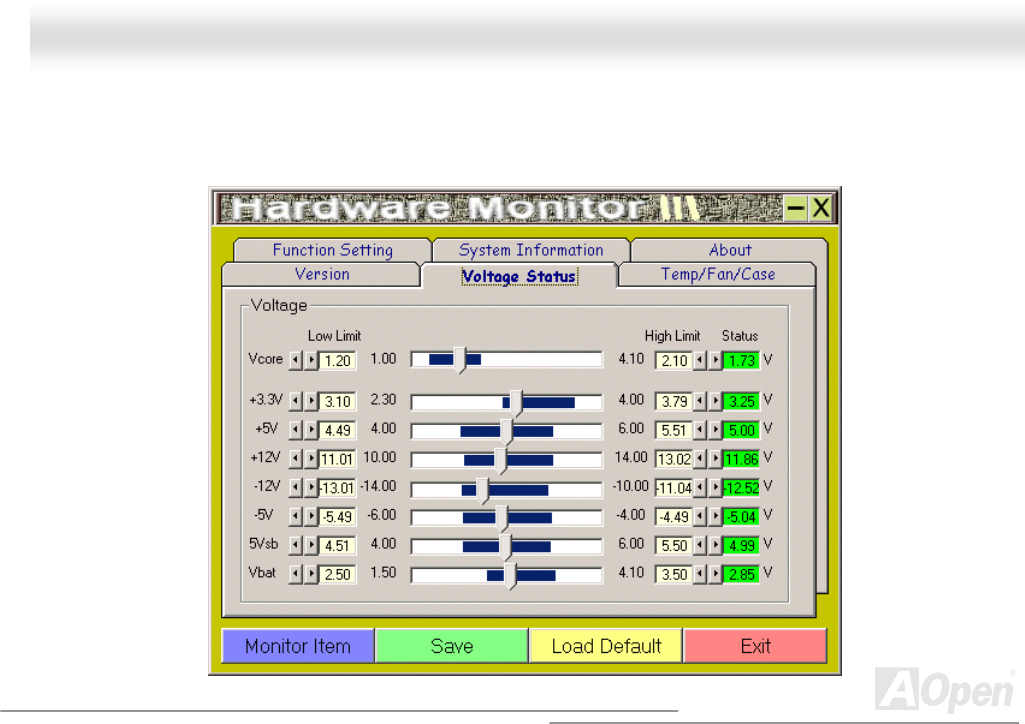This screenshot has width=1025, height=724.
Task: Click the green Save button
Action: [x=452, y=646]
